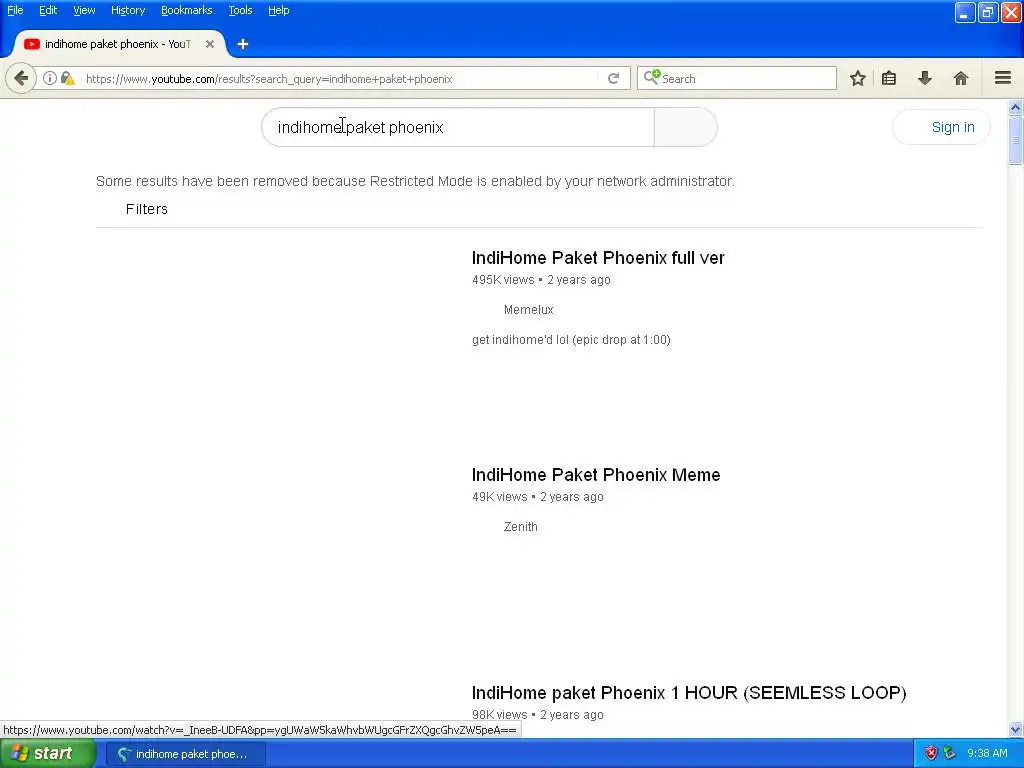1024x768 pixels.
Task: Open video IndiHome Paket Phoenix Meme
Action: click(596, 475)
